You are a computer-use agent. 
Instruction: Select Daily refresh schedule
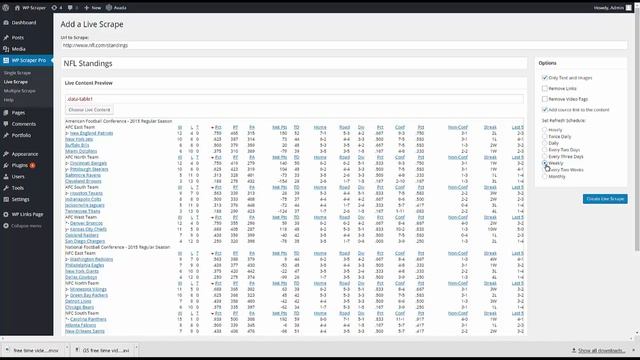click(544, 143)
